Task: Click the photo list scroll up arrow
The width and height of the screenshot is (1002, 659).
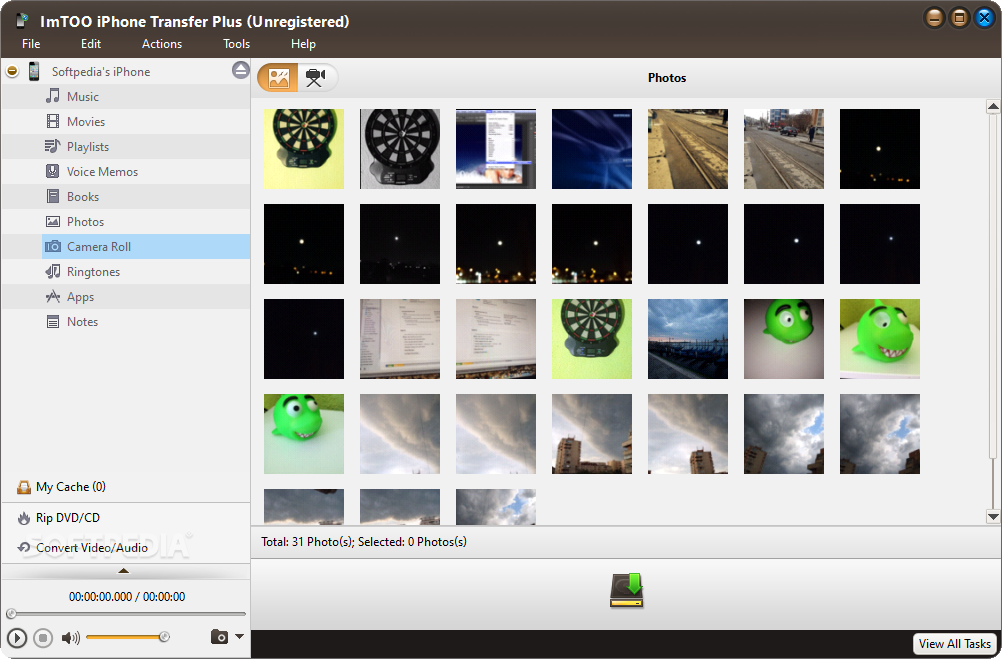Action: pos(993,106)
